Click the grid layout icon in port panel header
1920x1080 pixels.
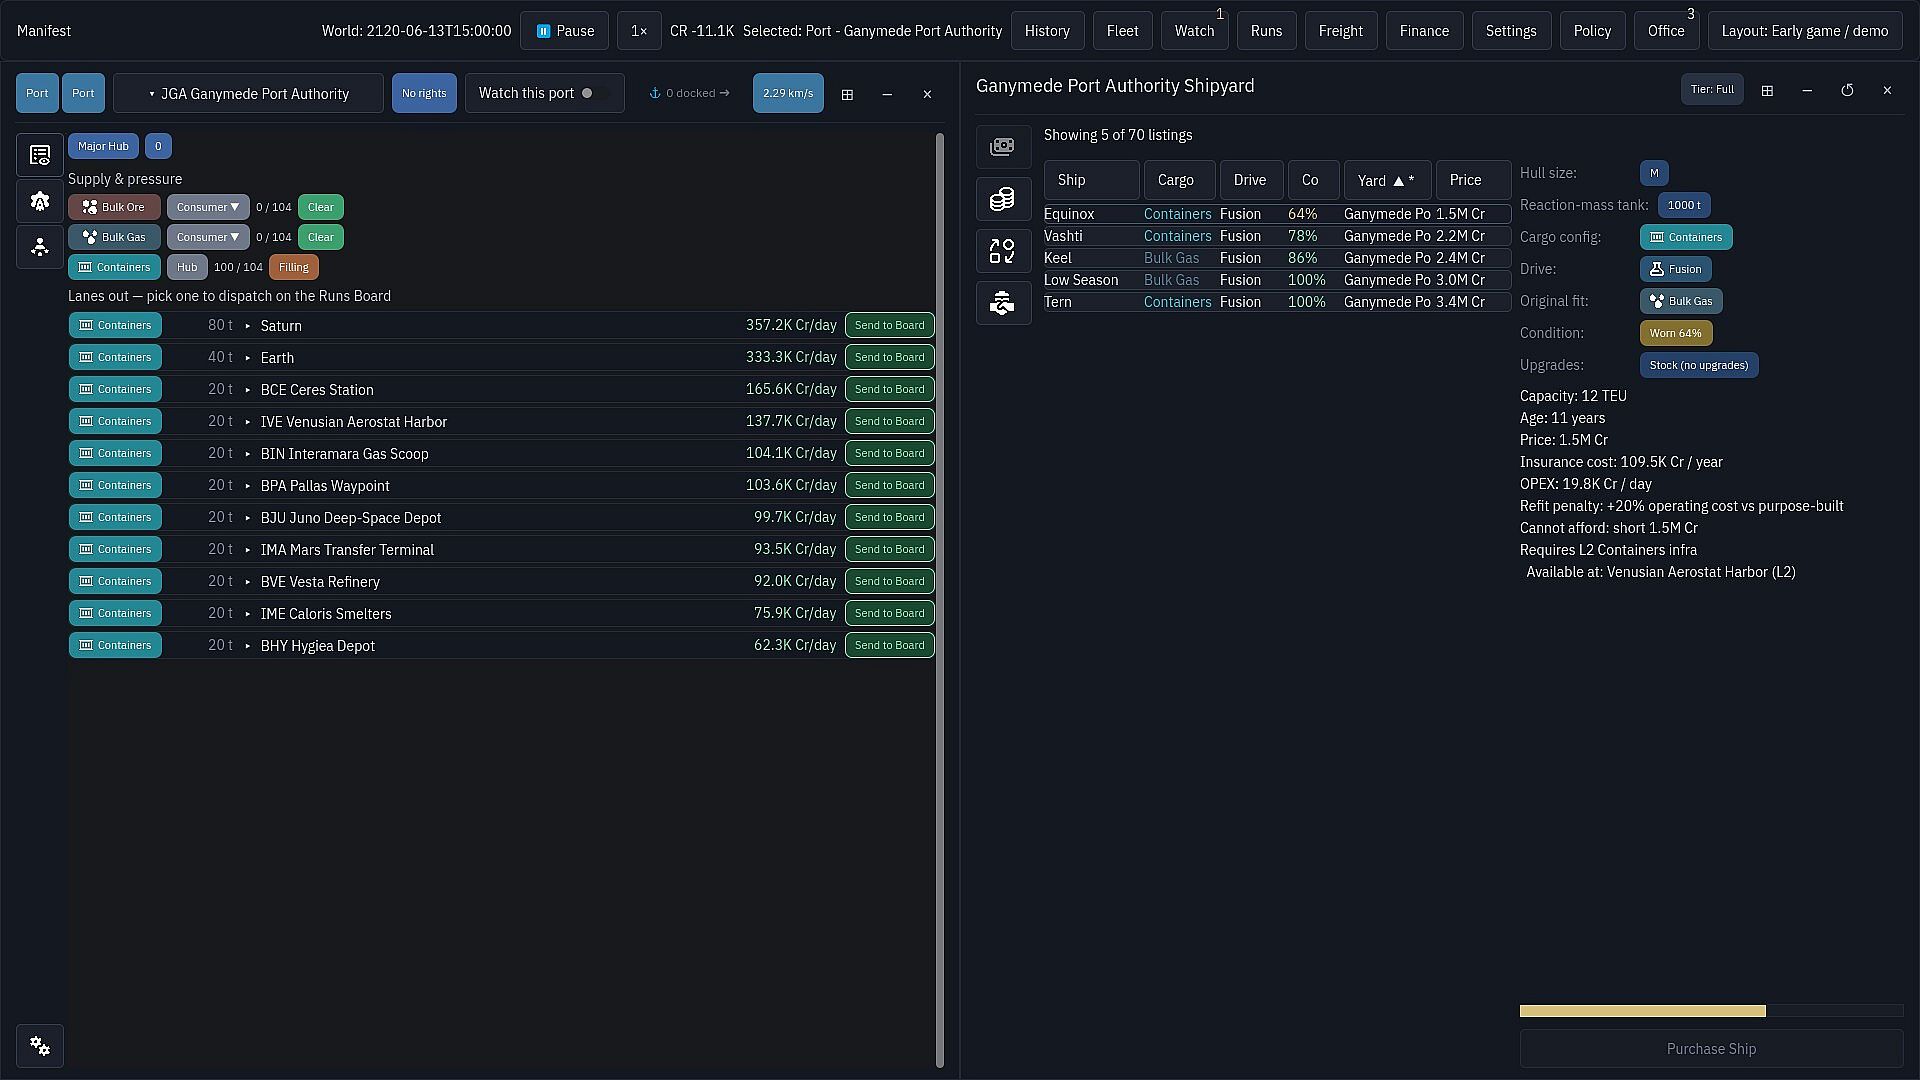pos(847,94)
